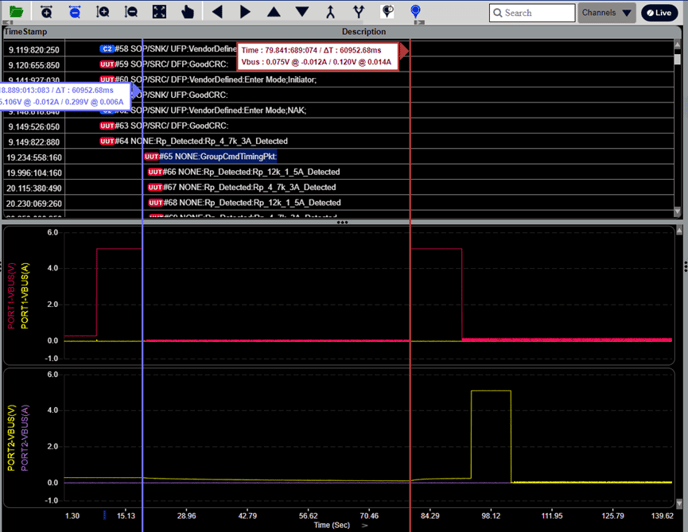Click the panel splitter dots handle
The height and width of the screenshot is (532, 688).
(342, 223)
